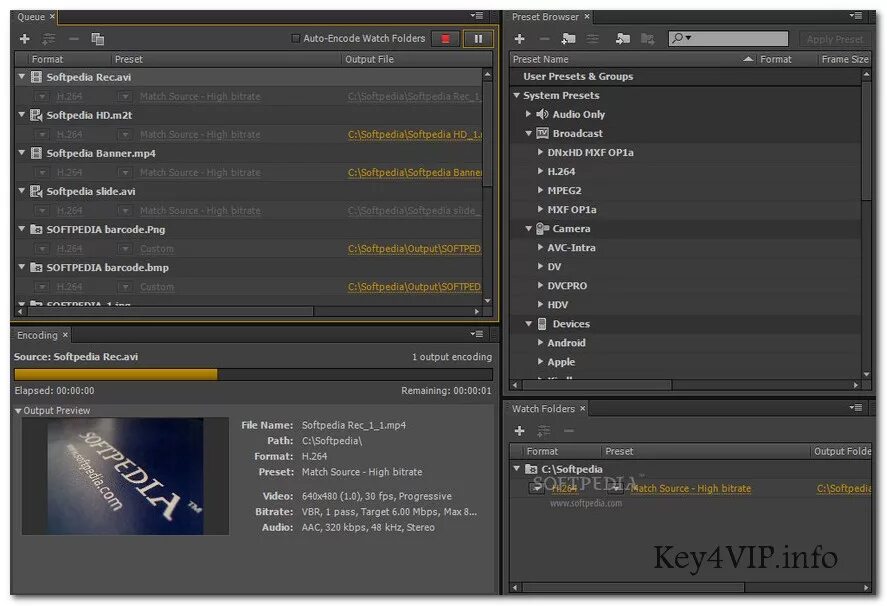Select the DVCPRO preset group
887x606 pixels.
click(x=567, y=286)
